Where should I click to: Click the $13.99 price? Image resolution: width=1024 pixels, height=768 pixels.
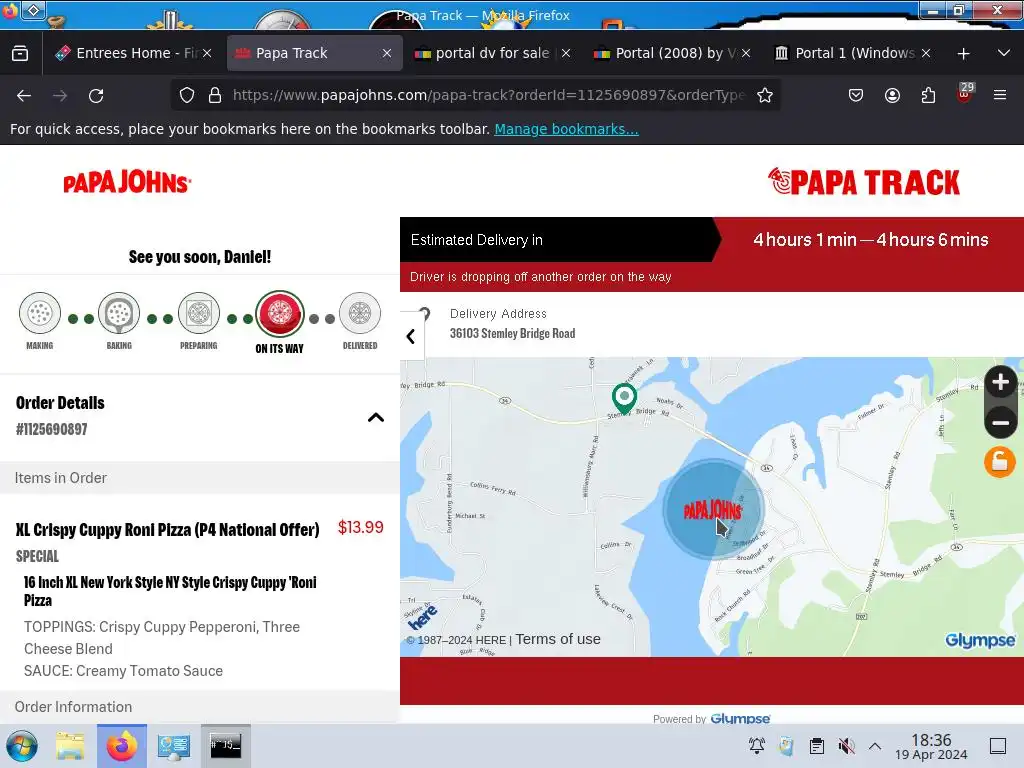pyautogui.click(x=360, y=528)
